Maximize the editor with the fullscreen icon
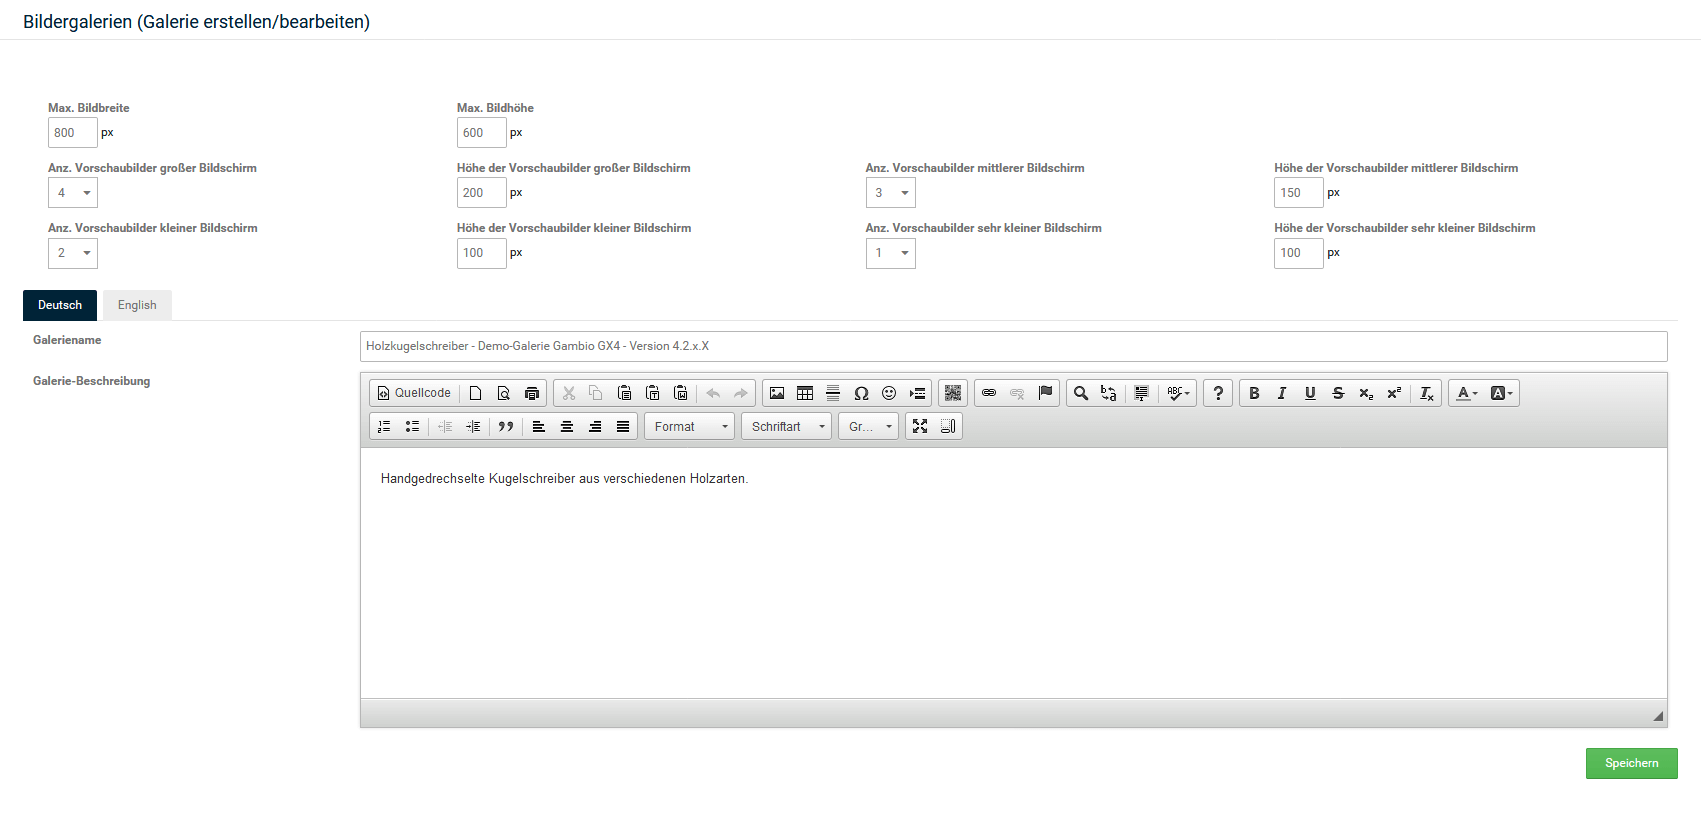Image resolution: width=1701 pixels, height=813 pixels. coord(920,426)
